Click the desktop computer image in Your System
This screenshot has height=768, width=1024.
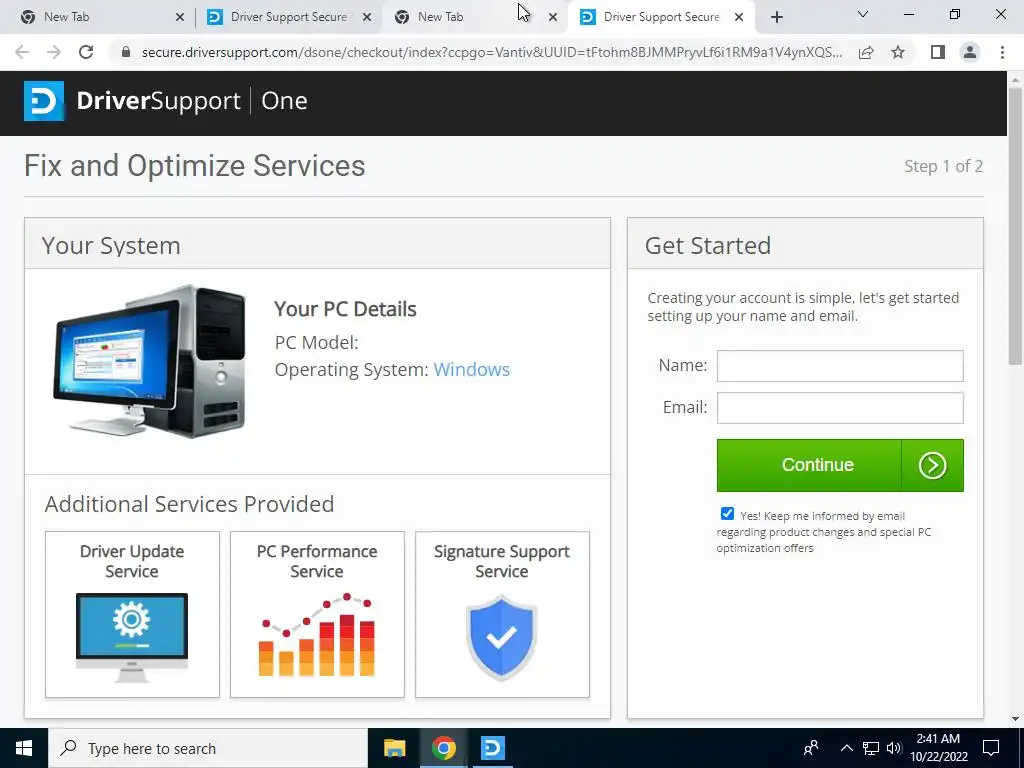coord(150,361)
